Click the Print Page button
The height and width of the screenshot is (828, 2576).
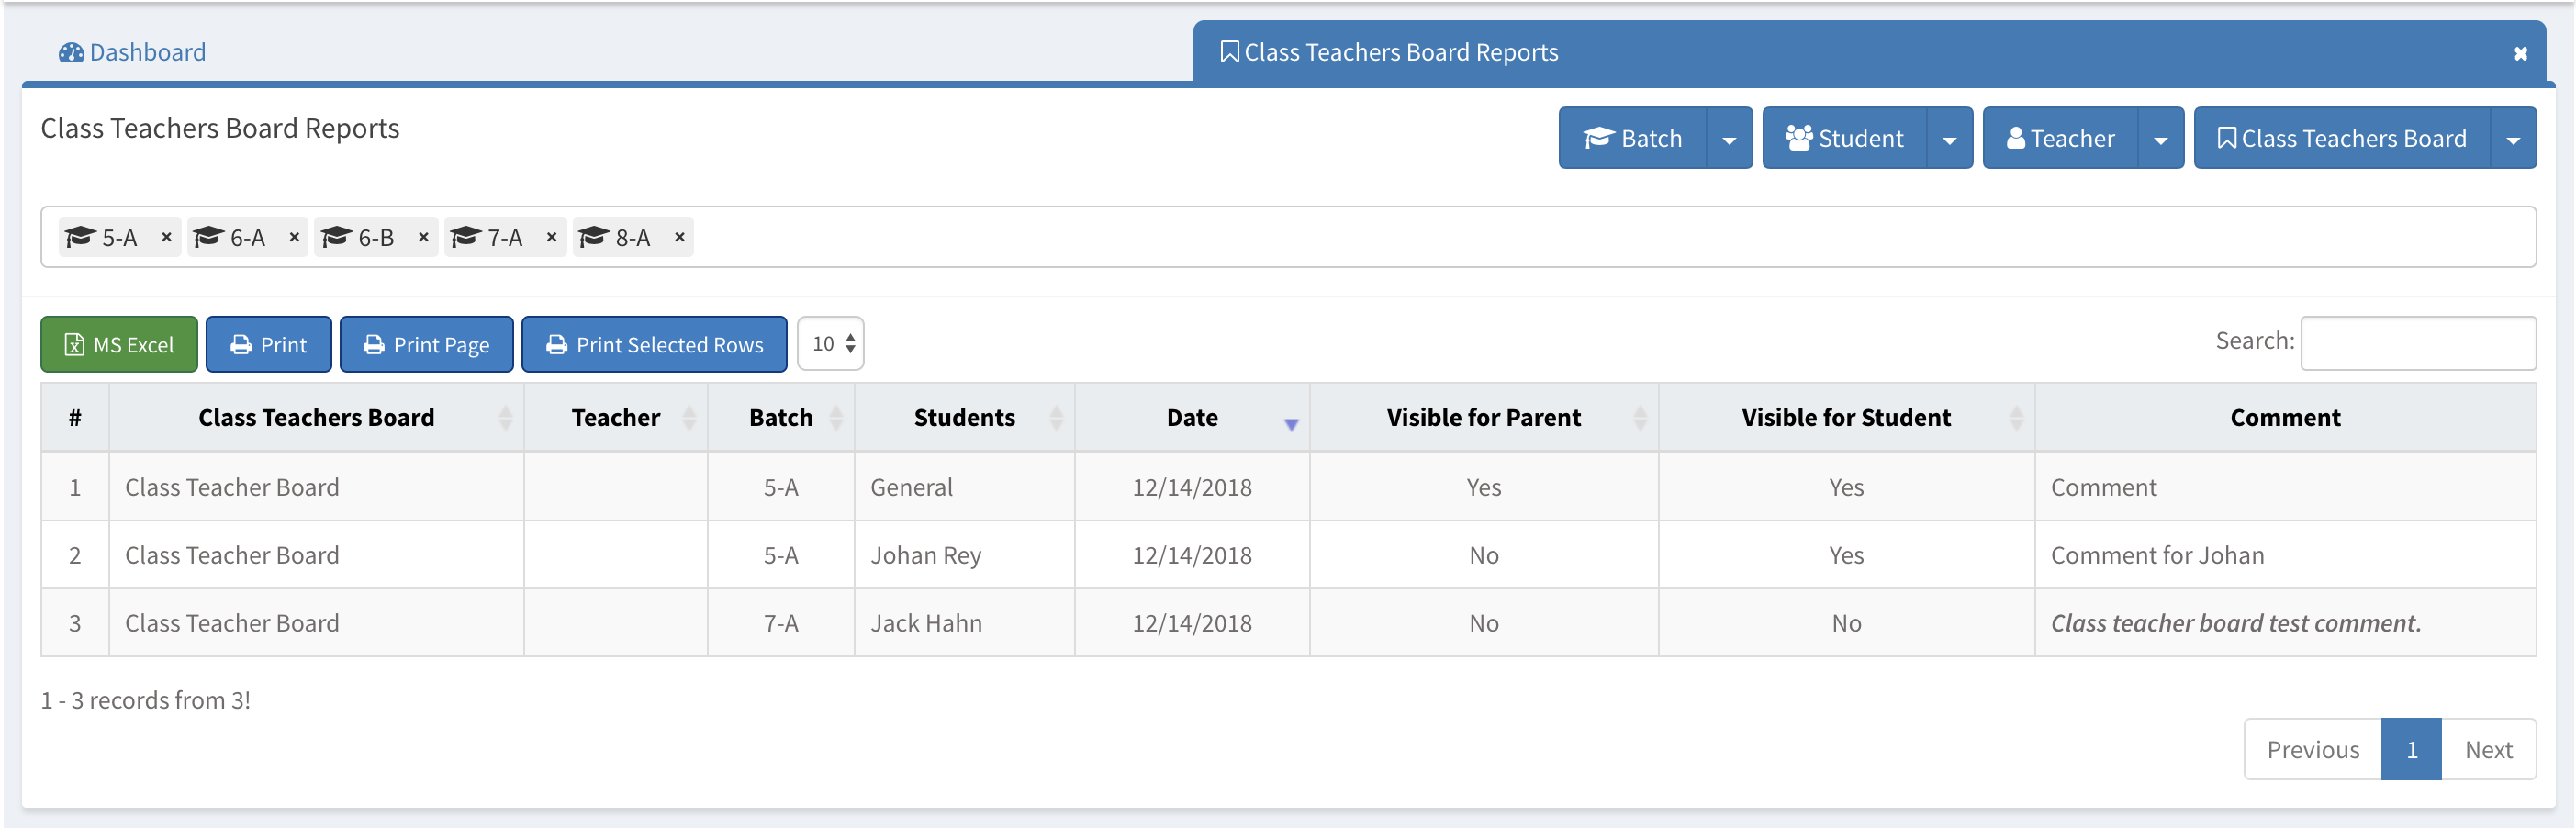click(426, 345)
